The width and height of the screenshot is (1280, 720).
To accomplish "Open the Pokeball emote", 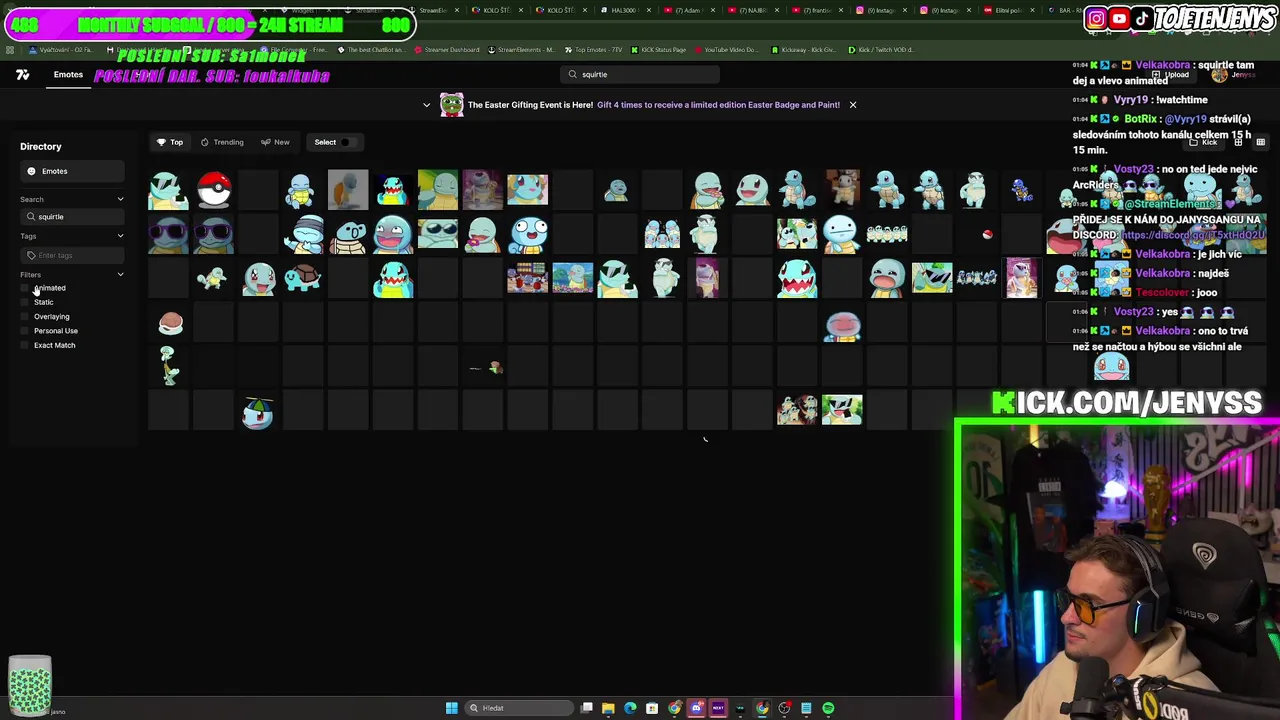I will point(213,189).
